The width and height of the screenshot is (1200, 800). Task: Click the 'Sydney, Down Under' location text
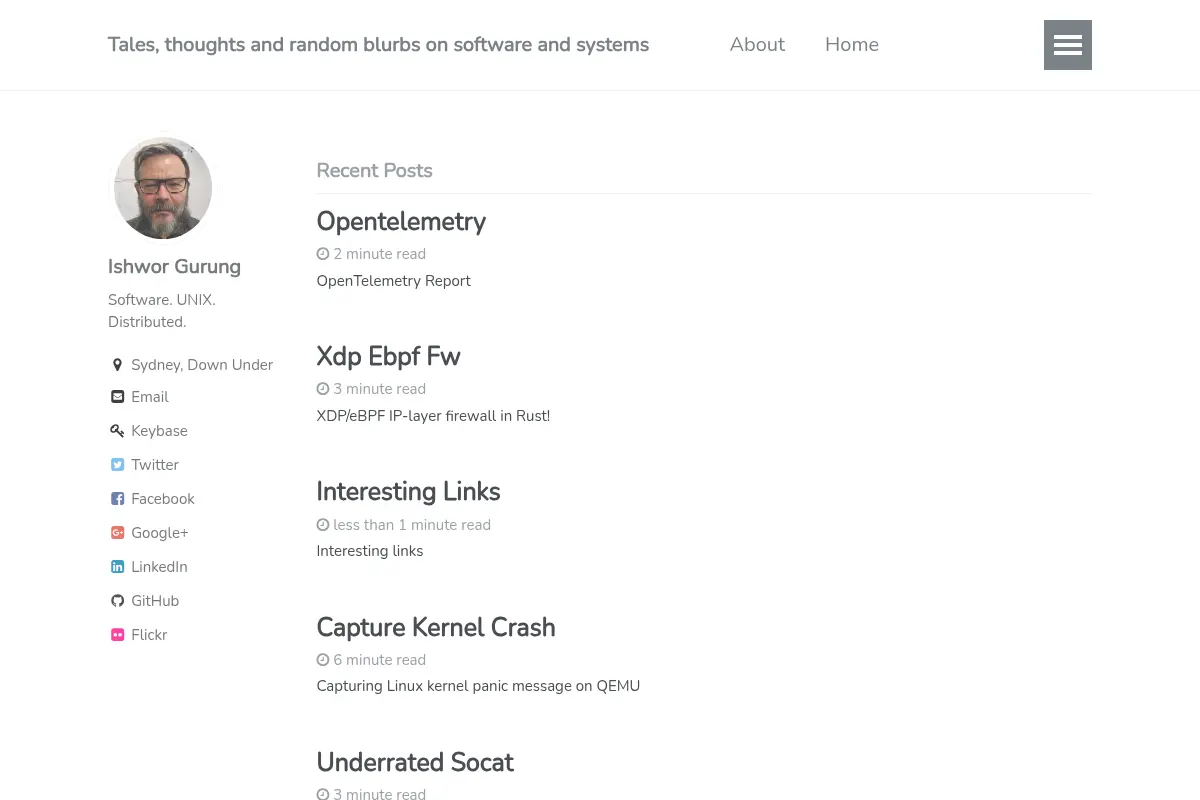[202, 365]
